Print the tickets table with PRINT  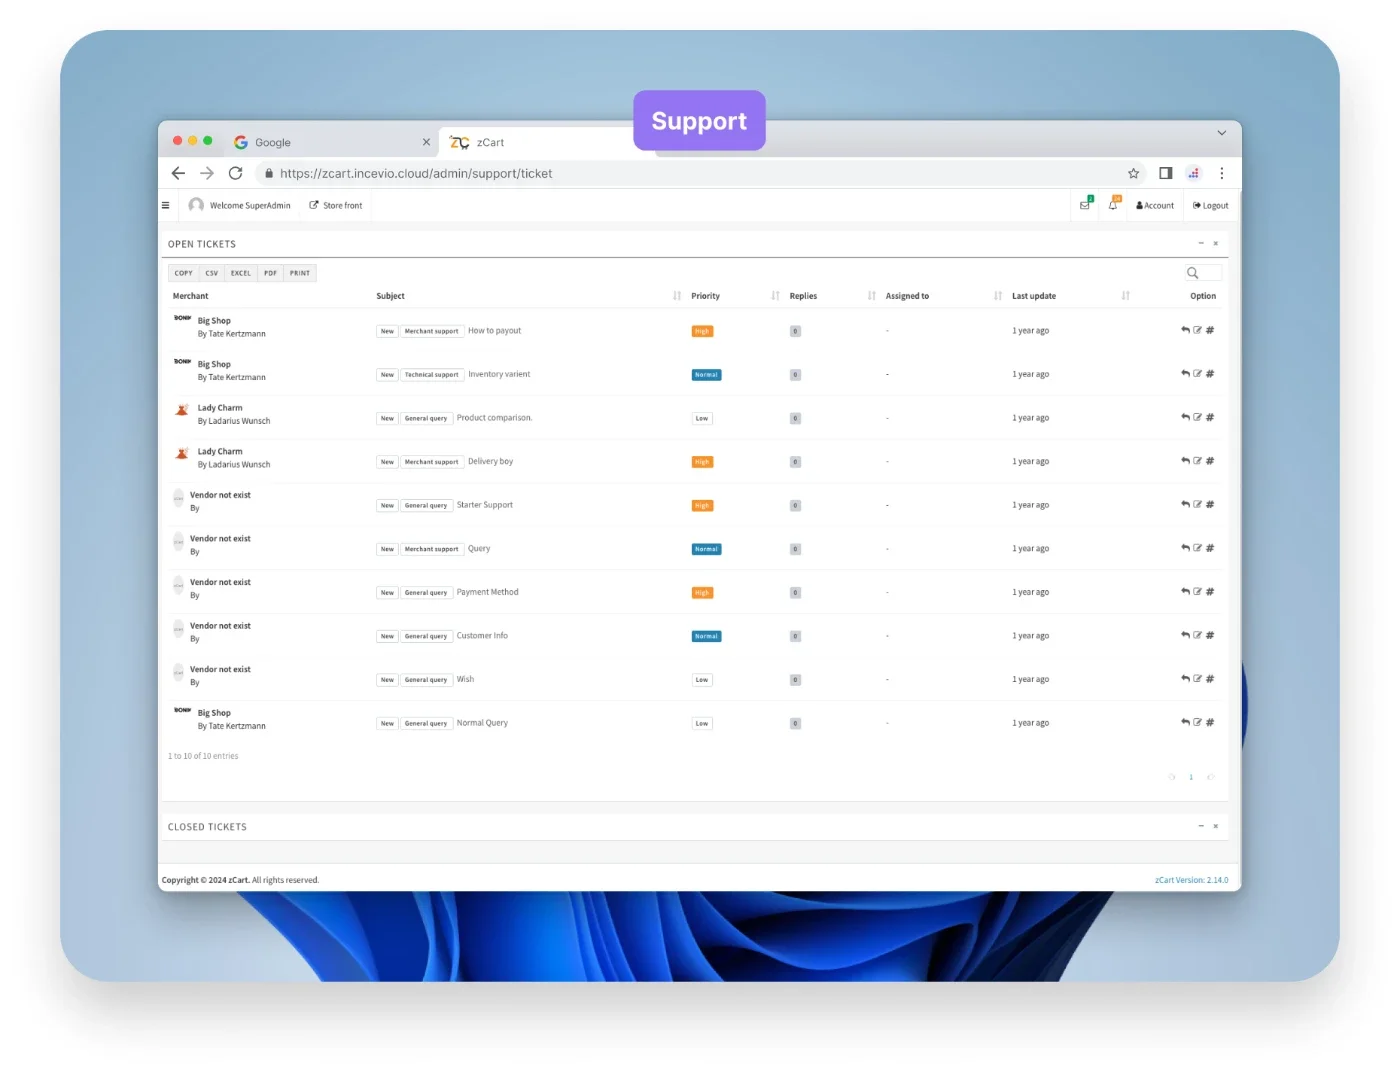click(x=300, y=273)
